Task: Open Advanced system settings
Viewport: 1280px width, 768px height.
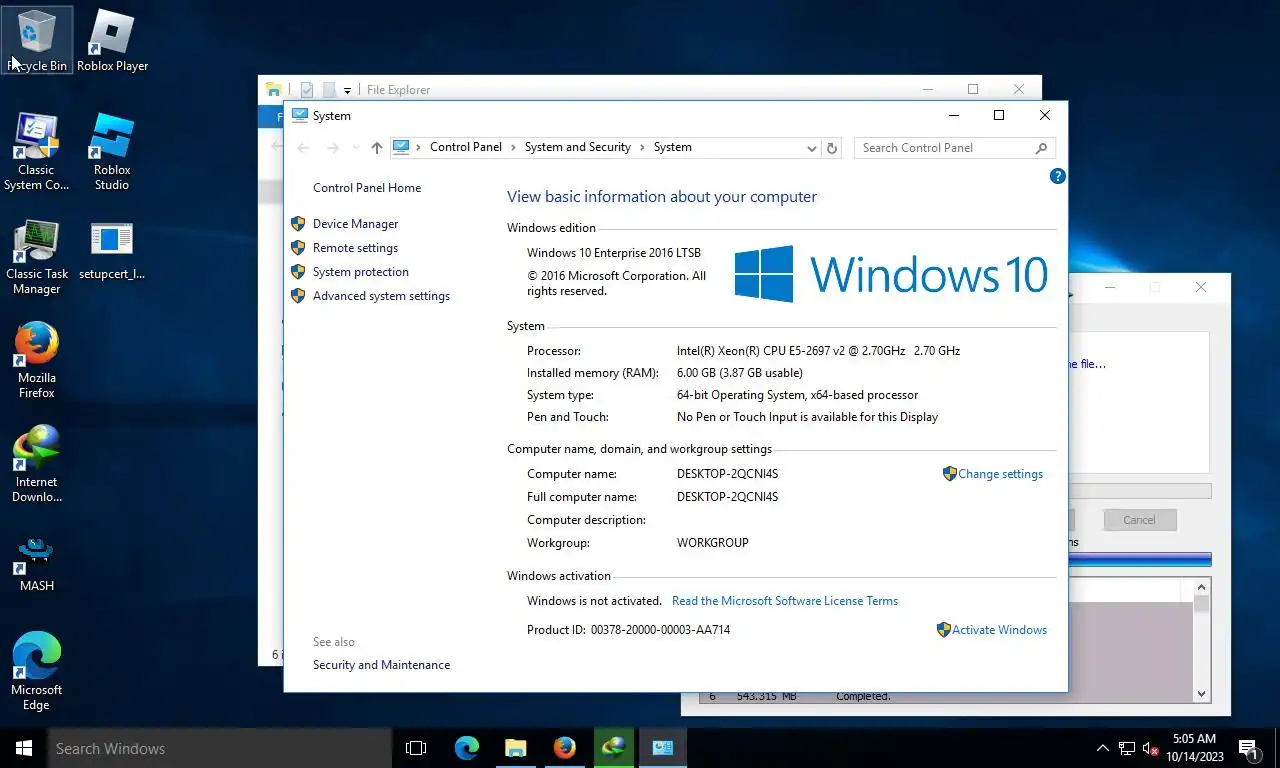Action: click(x=381, y=296)
